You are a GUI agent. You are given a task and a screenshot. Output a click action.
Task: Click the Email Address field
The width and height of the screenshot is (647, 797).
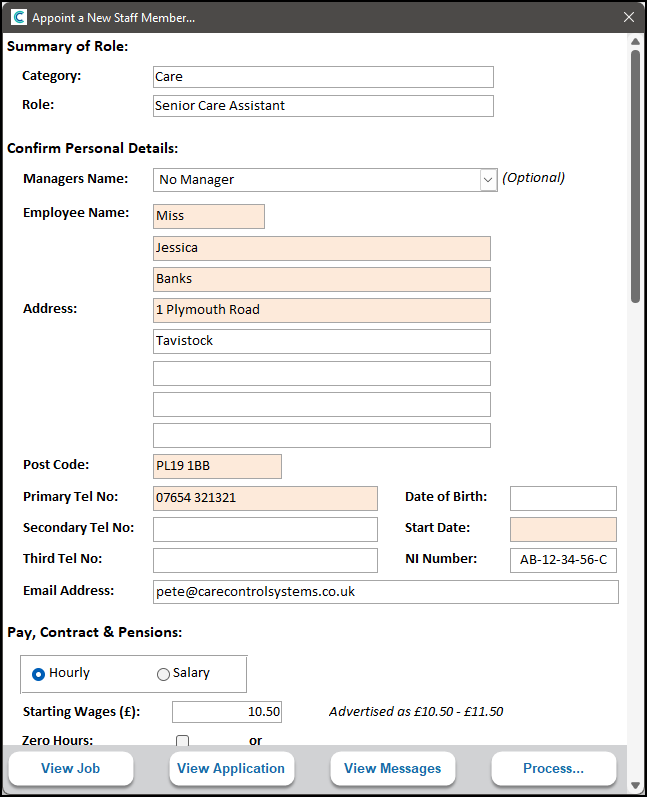coord(385,592)
